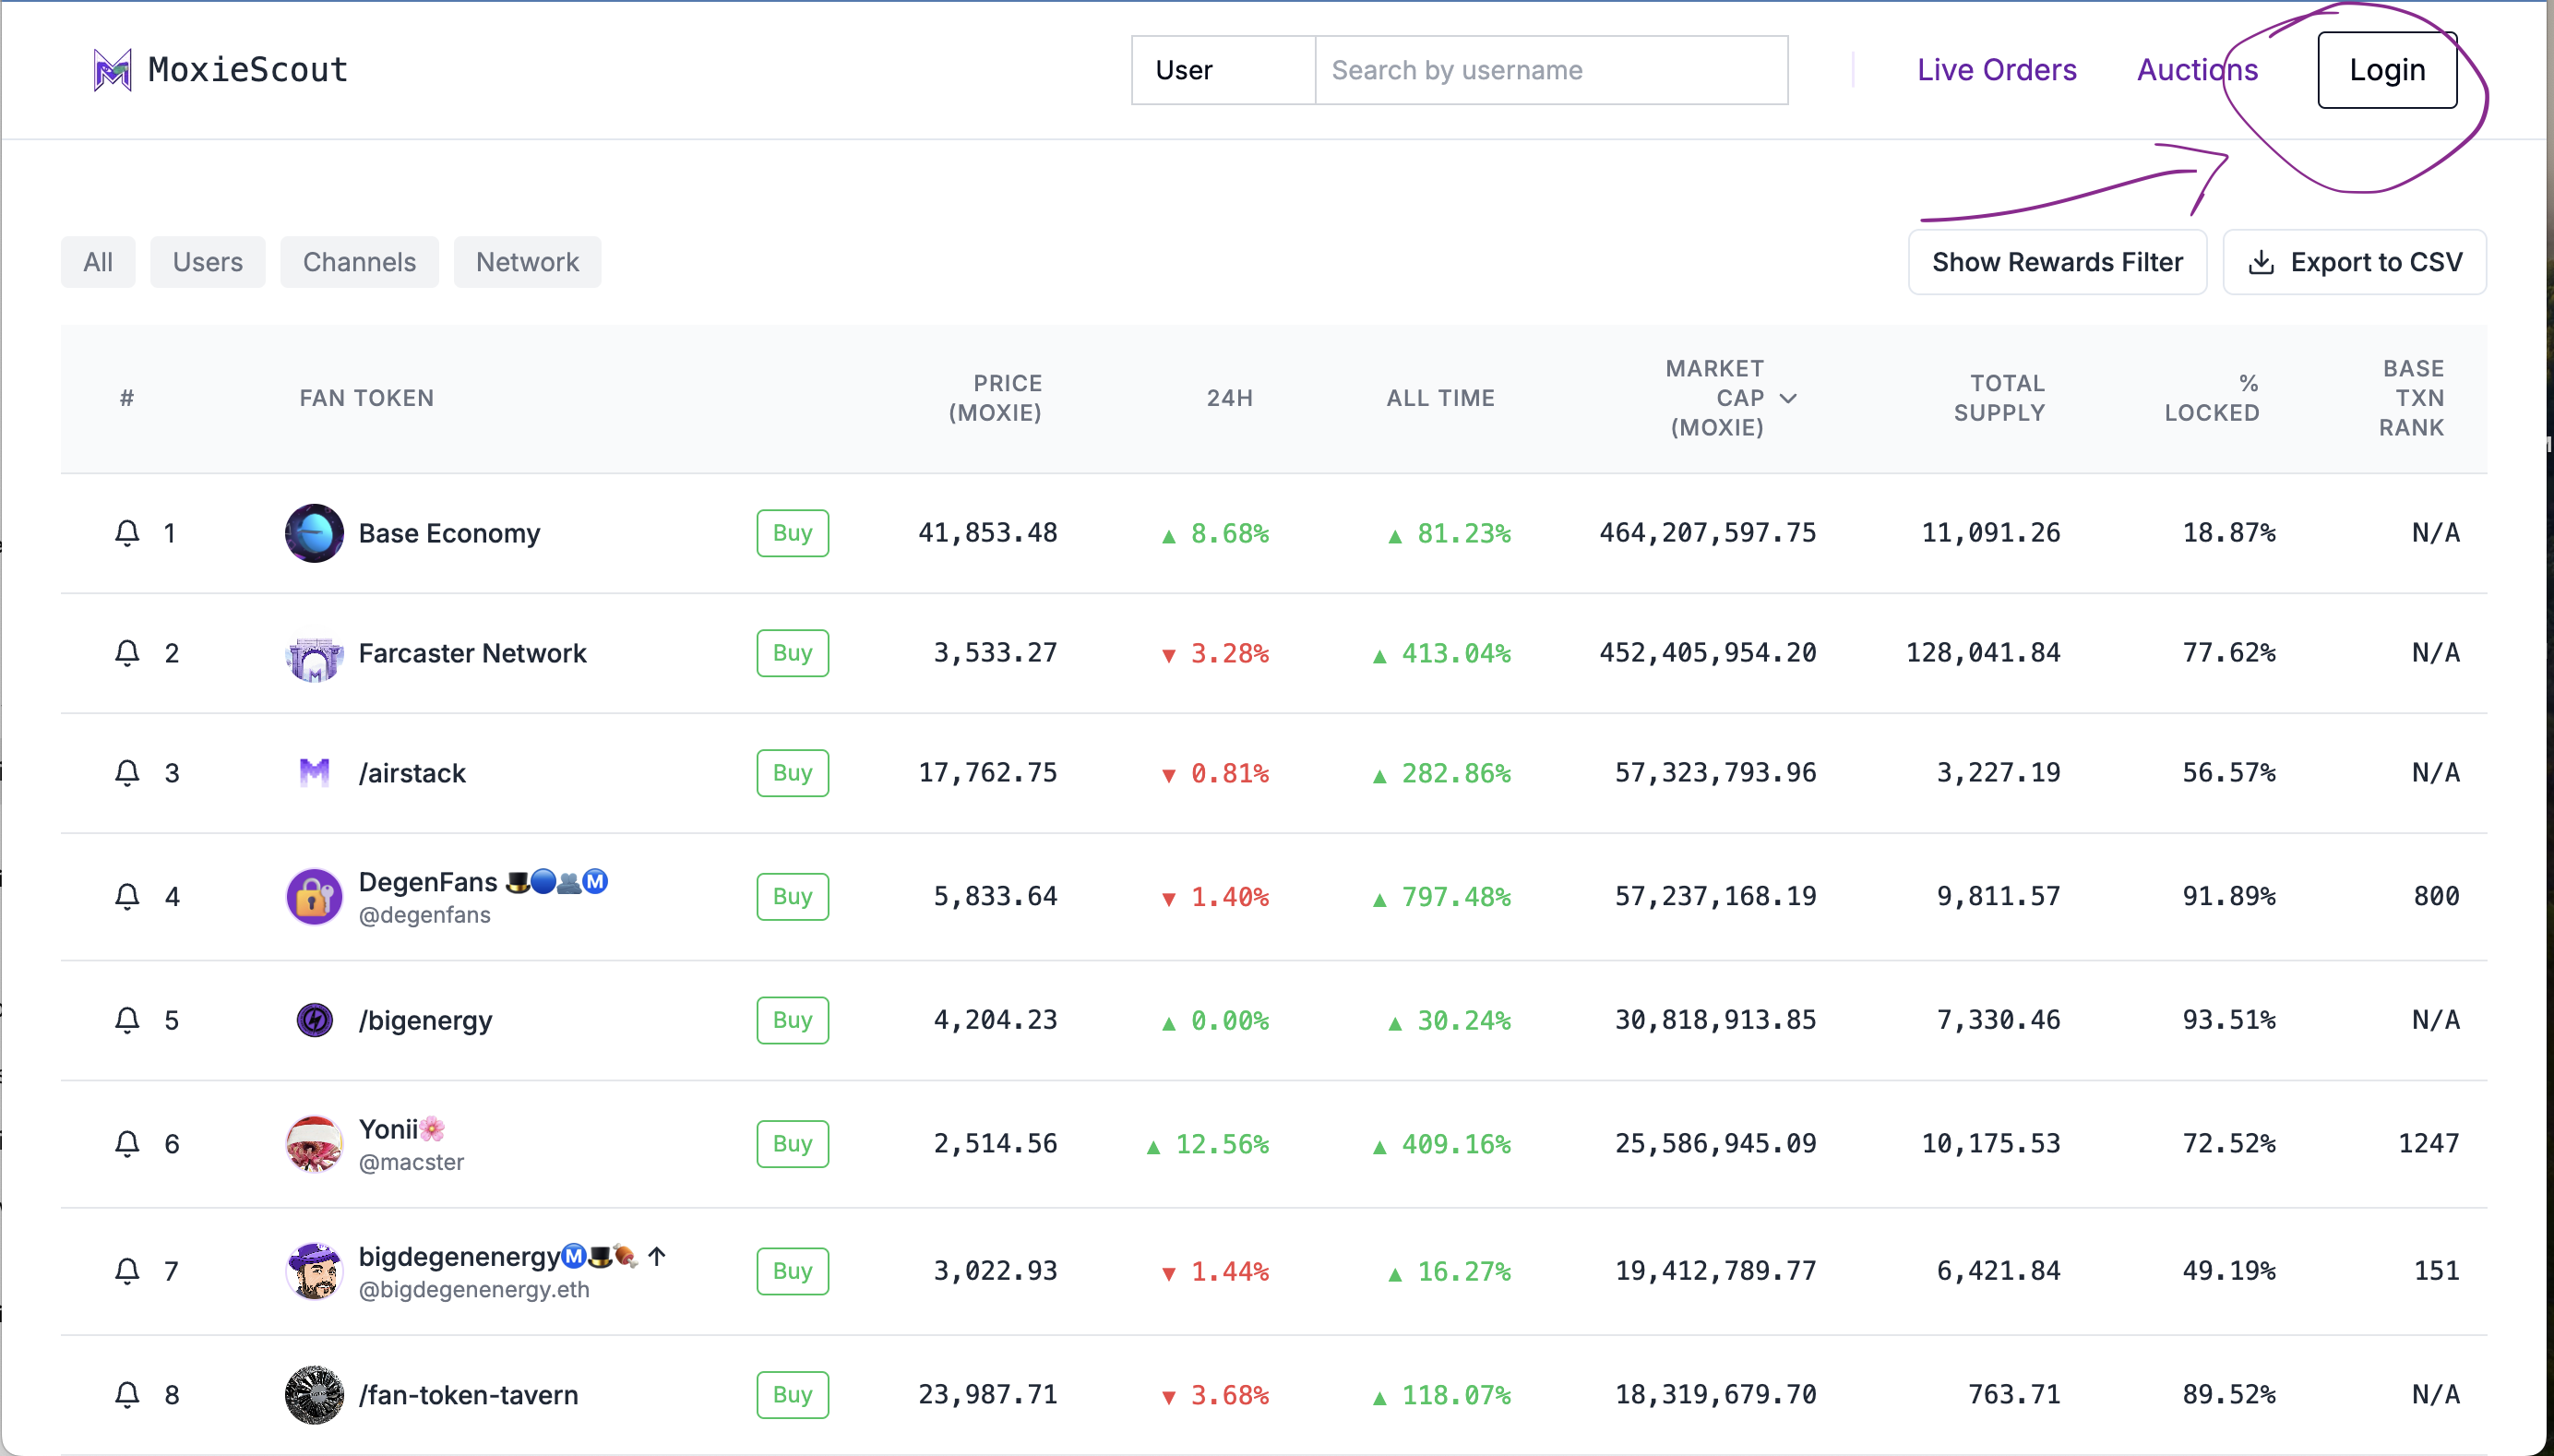This screenshot has height=1456, width=2554.
Task: Sort by Market Cap chevron
Action: 1789,398
